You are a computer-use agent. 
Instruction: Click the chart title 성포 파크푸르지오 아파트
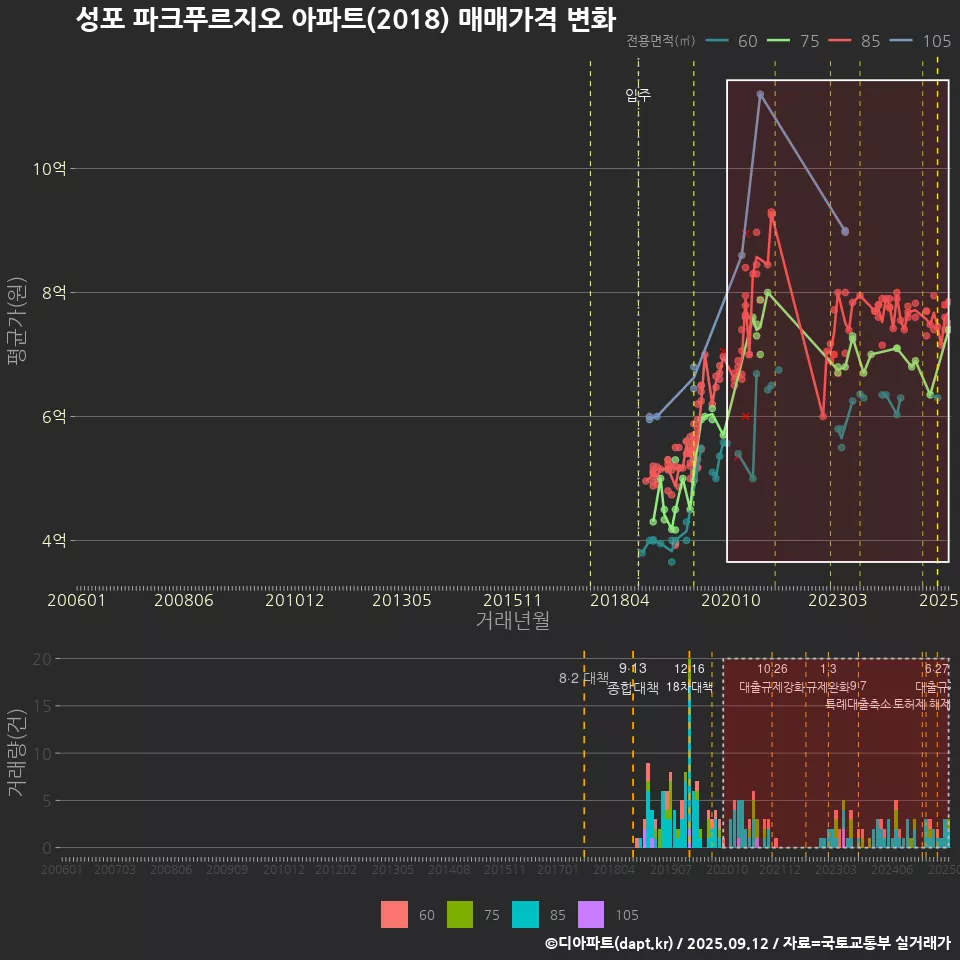coord(345,20)
